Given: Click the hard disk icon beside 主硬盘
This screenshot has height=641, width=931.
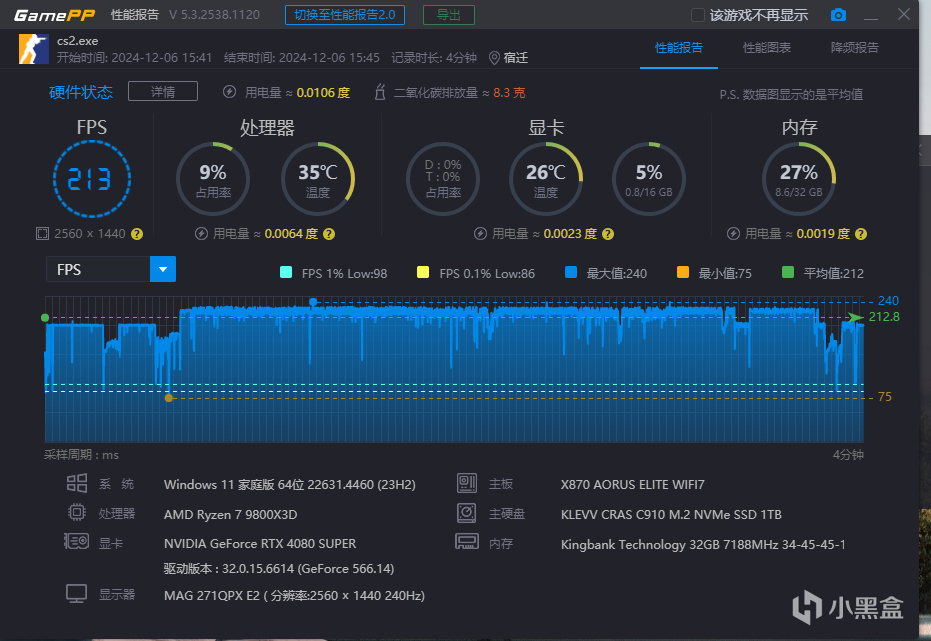Looking at the screenshot, I should coord(467,513).
